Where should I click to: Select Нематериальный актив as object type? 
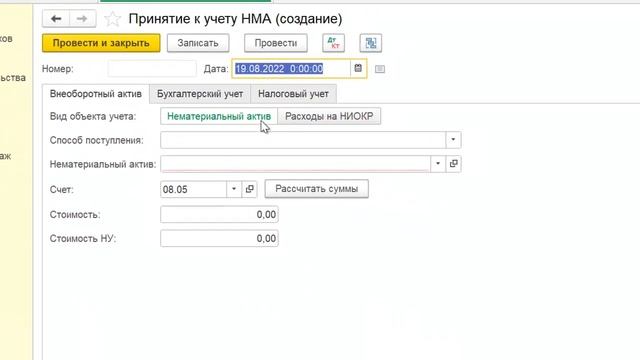point(219,116)
